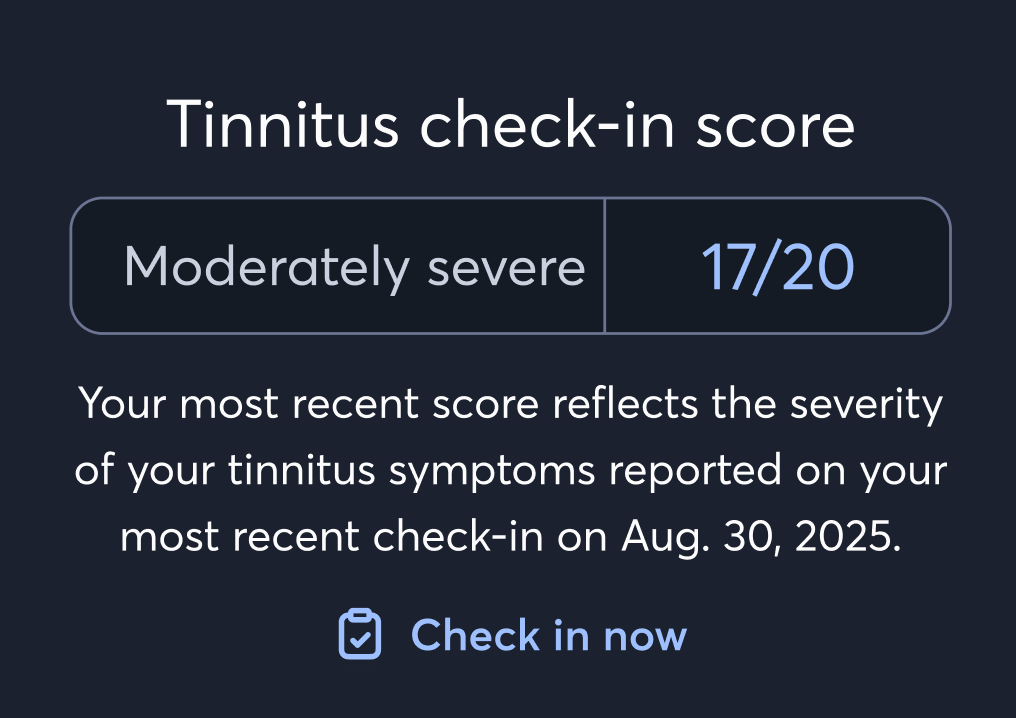Select the "Moderately severe" severity label

coord(354,267)
